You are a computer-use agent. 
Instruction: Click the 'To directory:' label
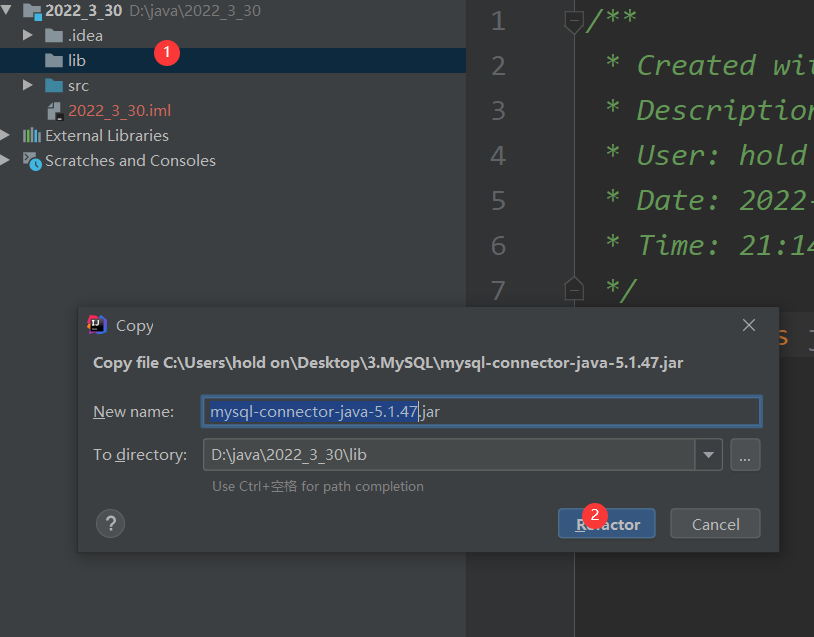[140, 455]
